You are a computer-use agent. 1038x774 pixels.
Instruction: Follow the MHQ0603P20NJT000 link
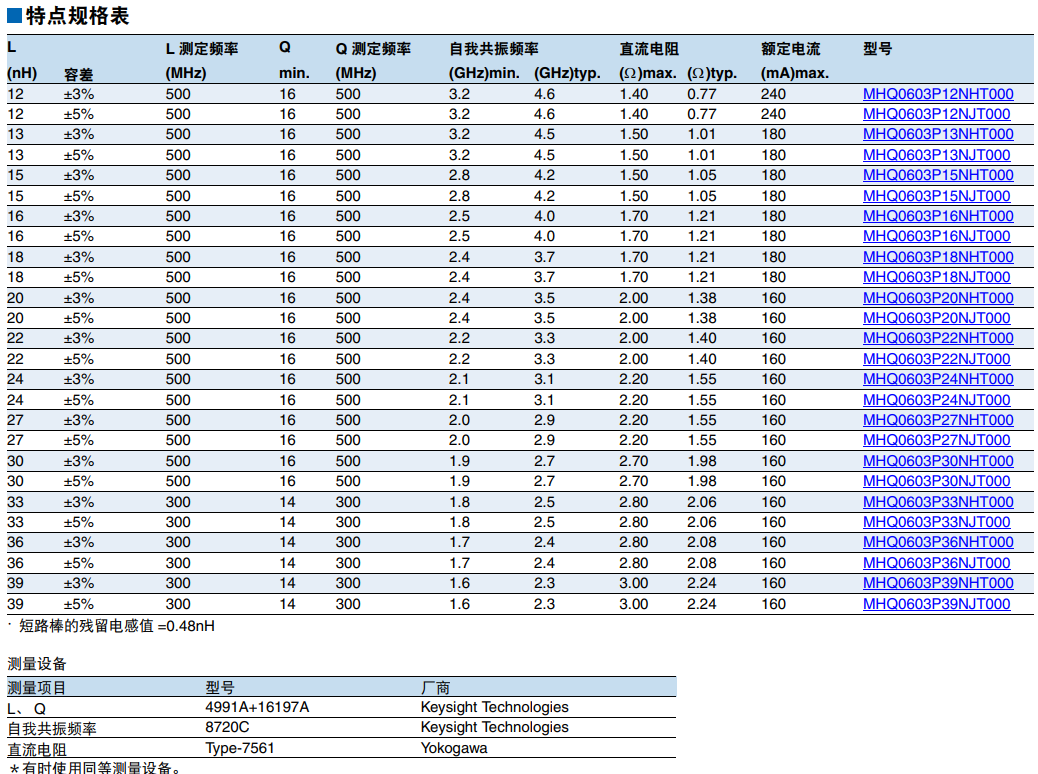(937, 318)
